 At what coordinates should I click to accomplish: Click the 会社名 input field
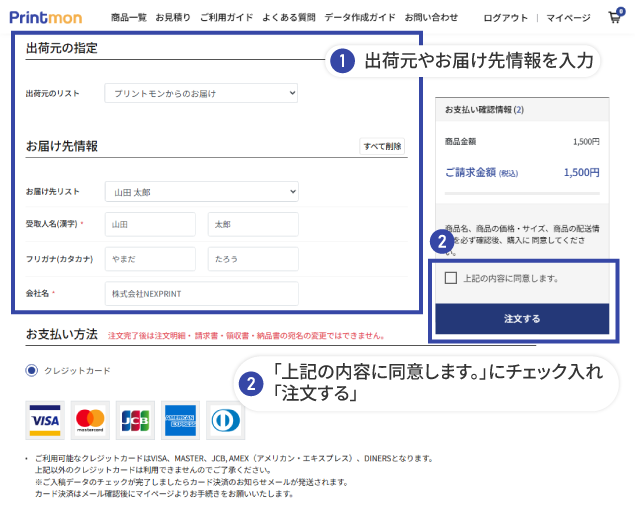click(201, 293)
